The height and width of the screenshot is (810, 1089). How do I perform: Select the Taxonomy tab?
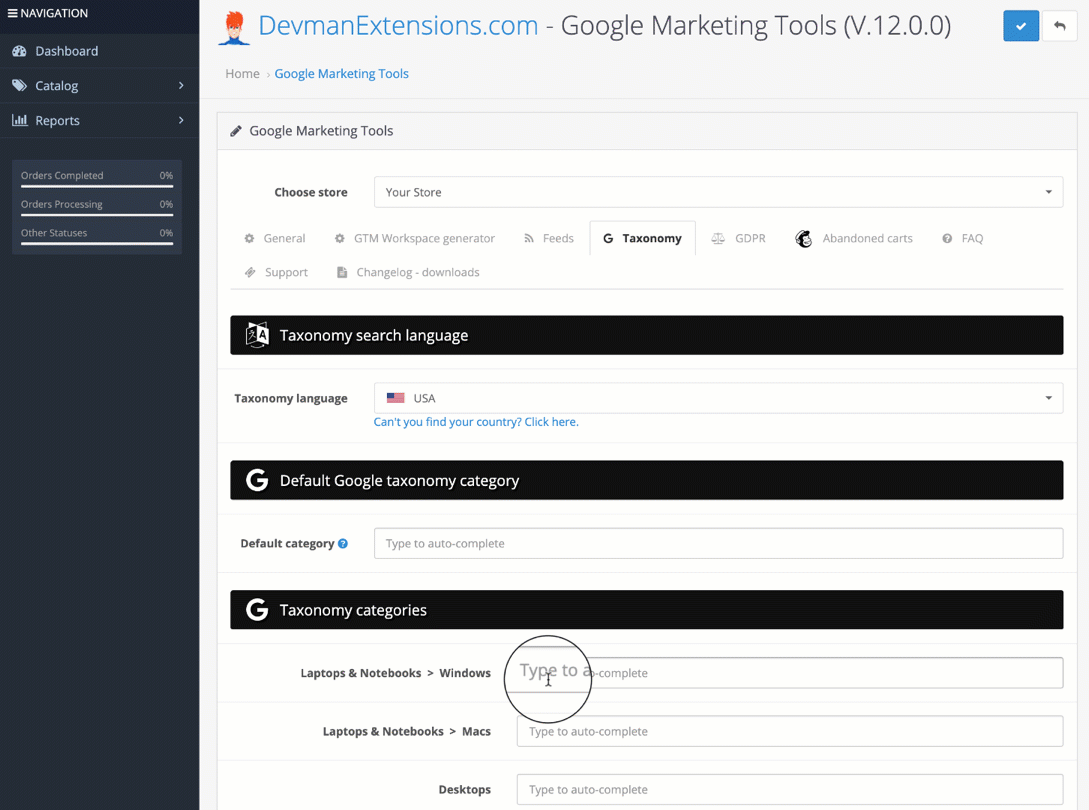click(x=642, y=238)
